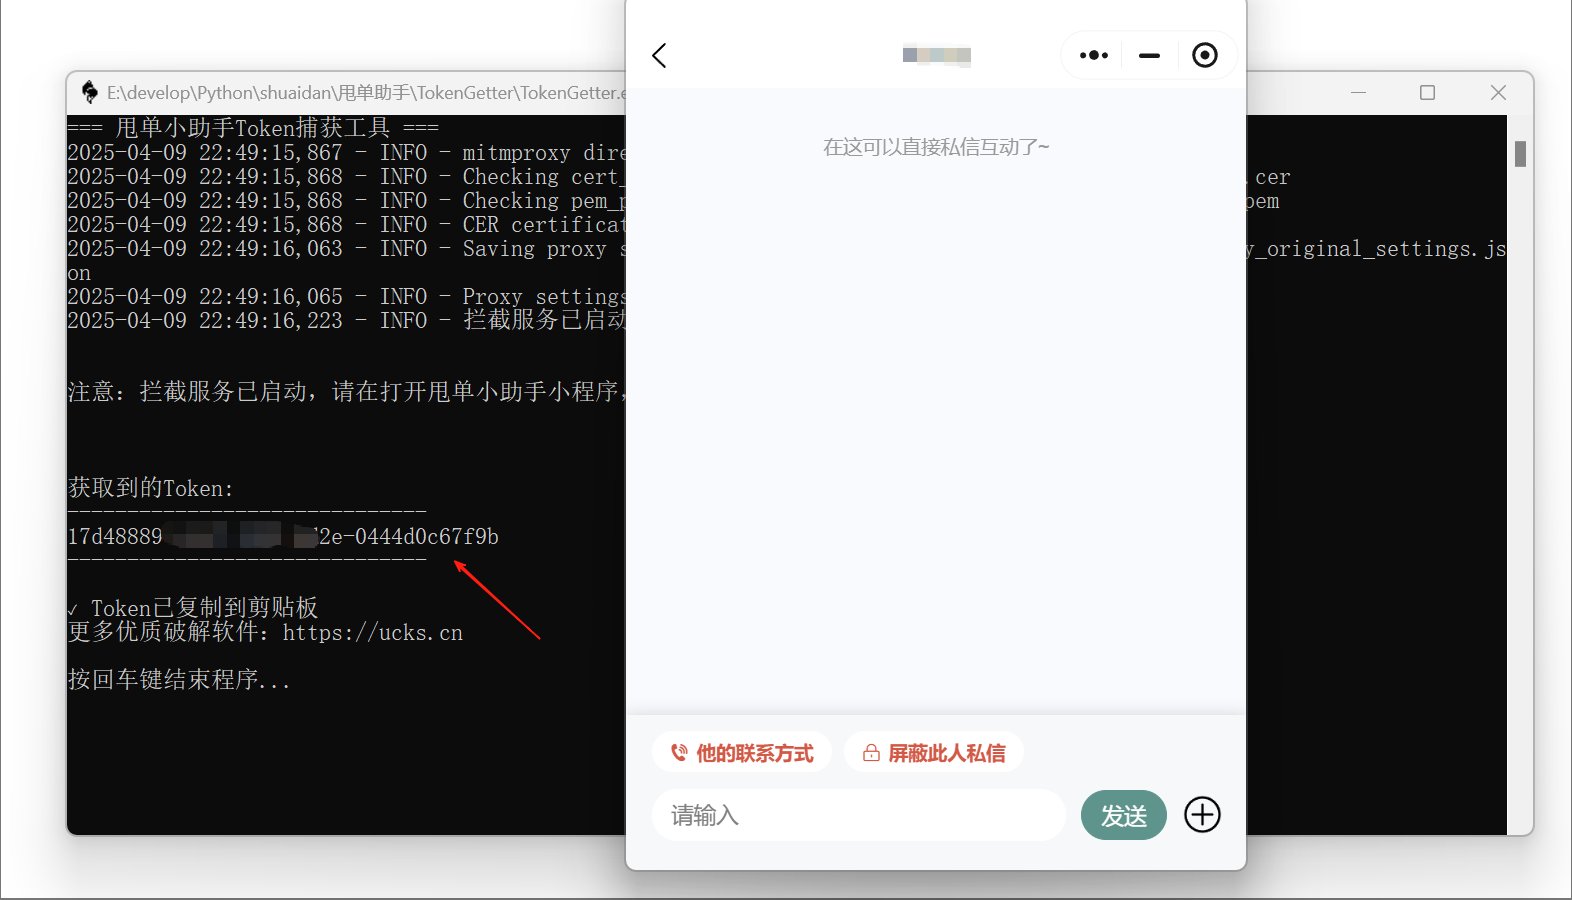The height and width of the screenshot is (900, 1572).
Task: Click the captured token string 17d48889
Action: click(x=283, y=537)
